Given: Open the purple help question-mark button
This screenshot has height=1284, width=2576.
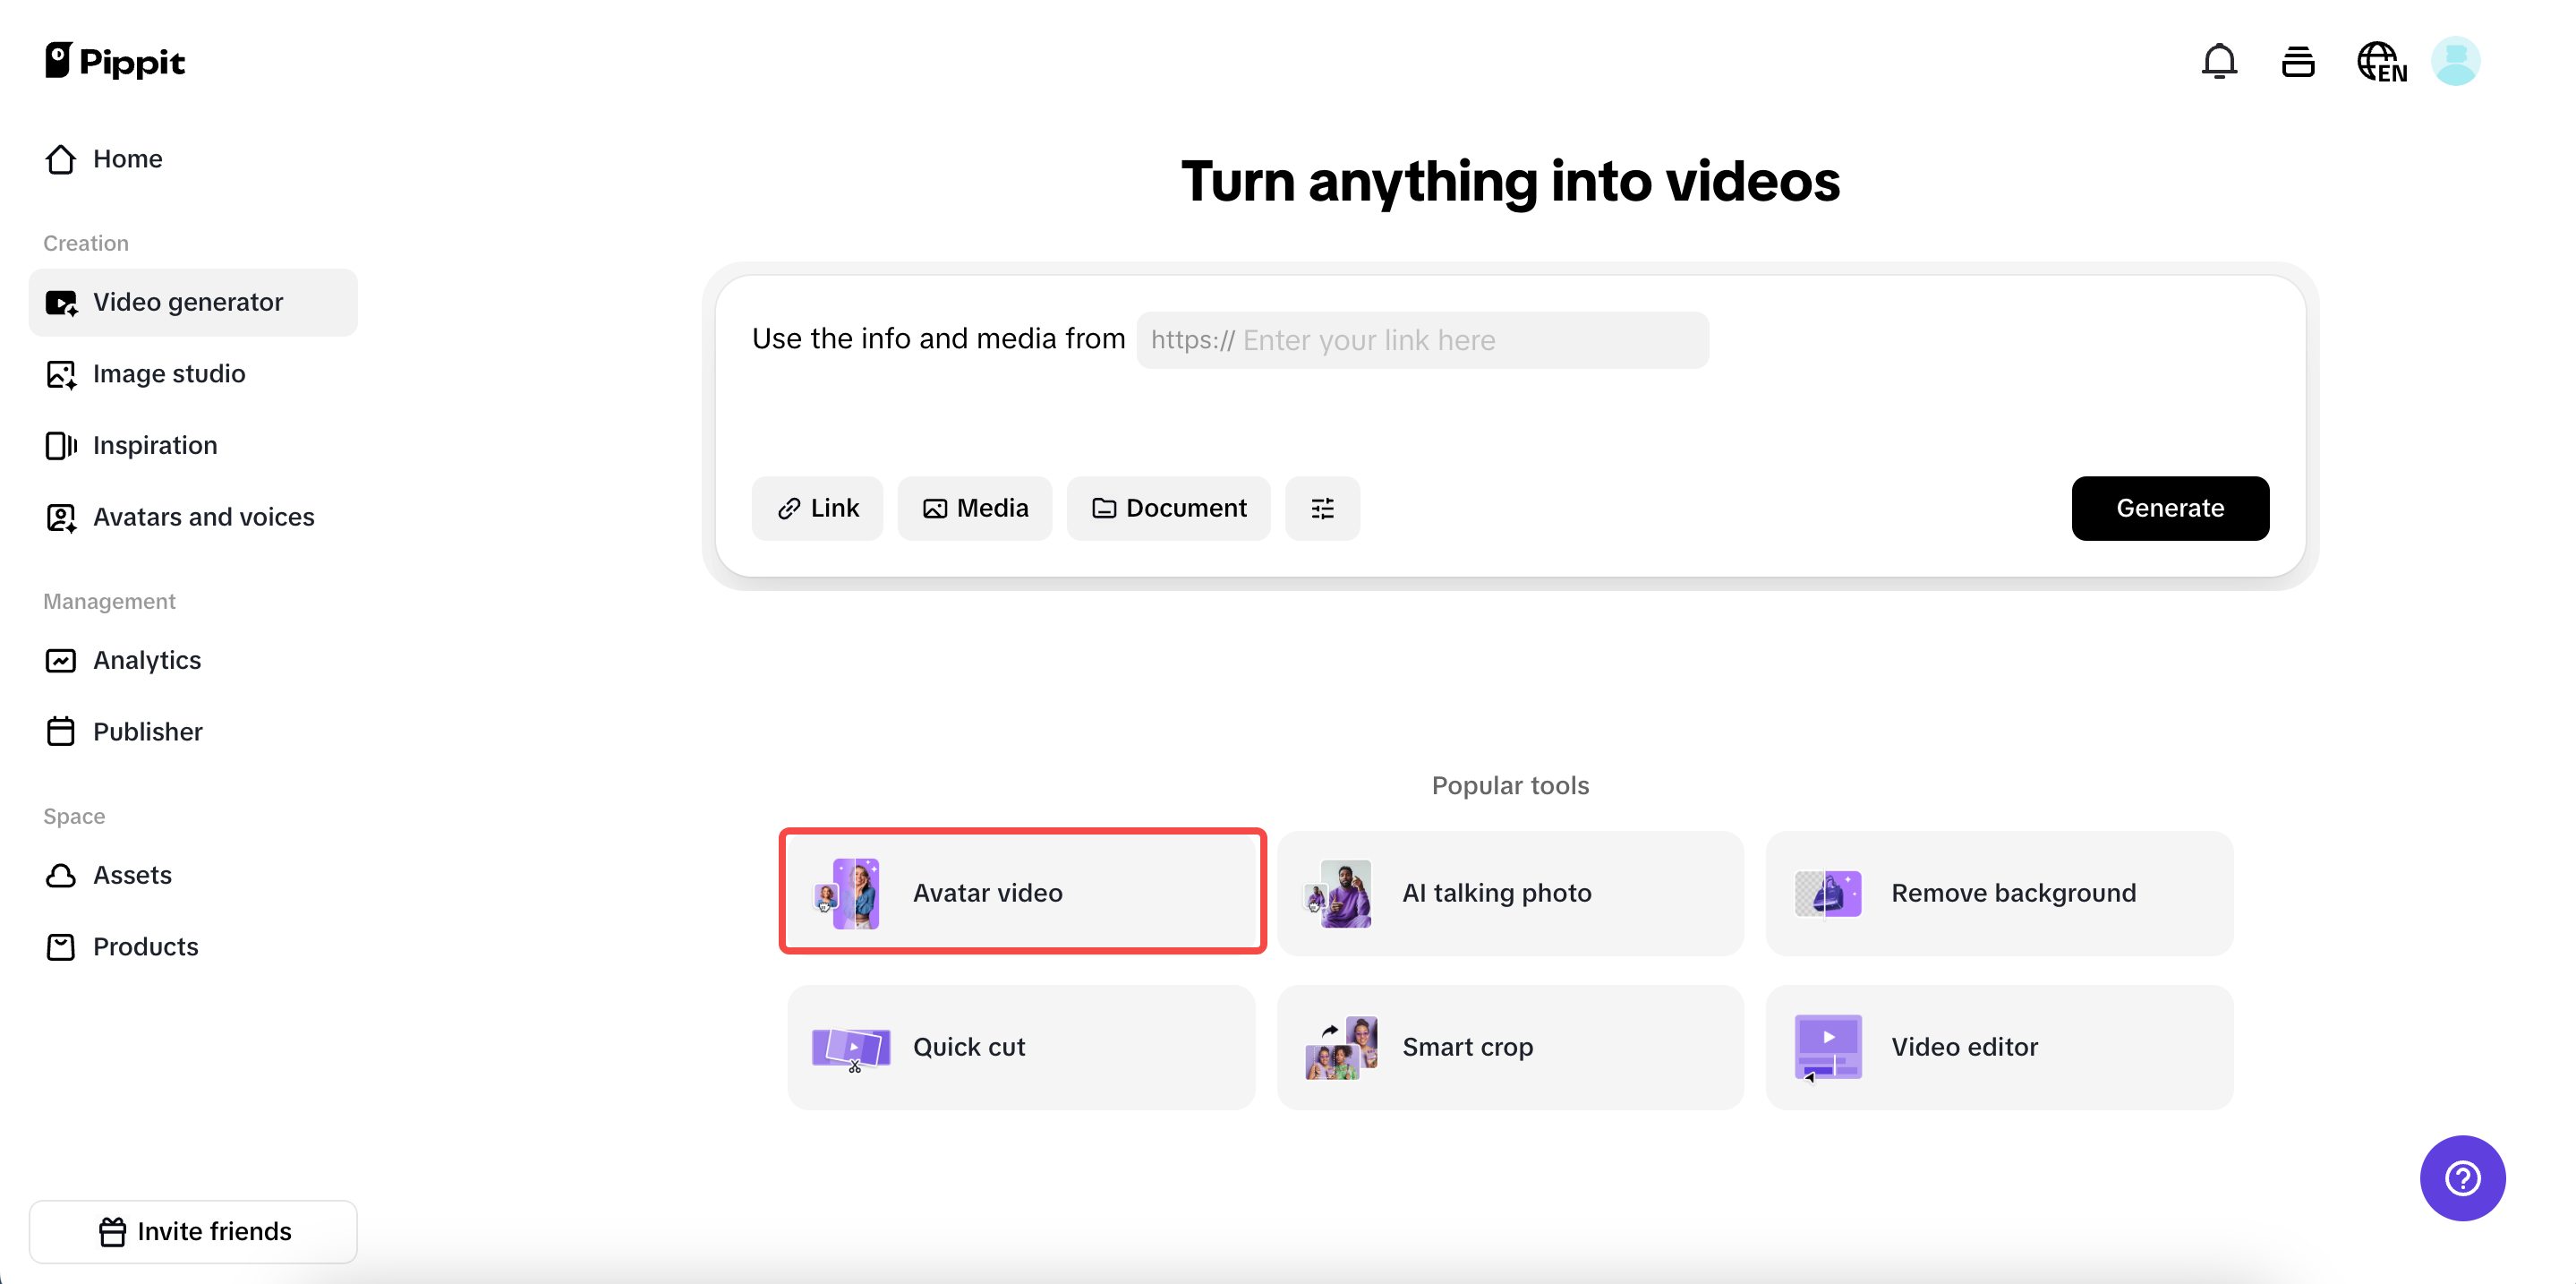Looking at the screenshot, I should pos(2461,1177).
